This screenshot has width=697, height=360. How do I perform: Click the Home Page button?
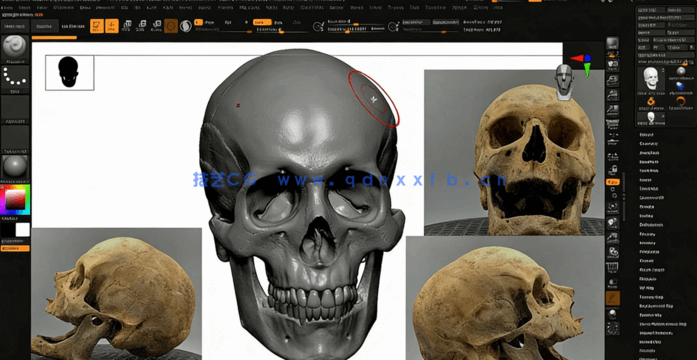point(16,26)
